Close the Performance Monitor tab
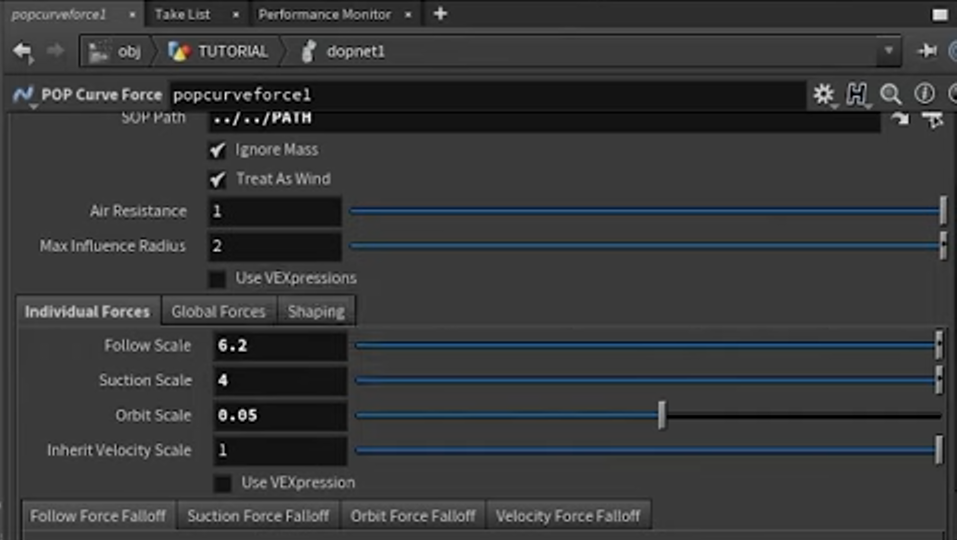The image size is (958, 540). [408, 14]
